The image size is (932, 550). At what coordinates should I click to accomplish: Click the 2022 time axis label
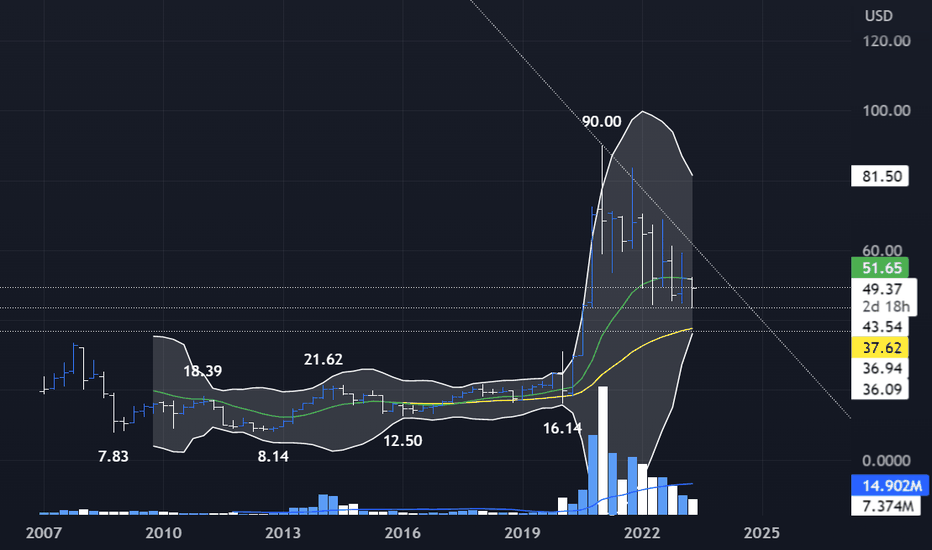point(642,533)
